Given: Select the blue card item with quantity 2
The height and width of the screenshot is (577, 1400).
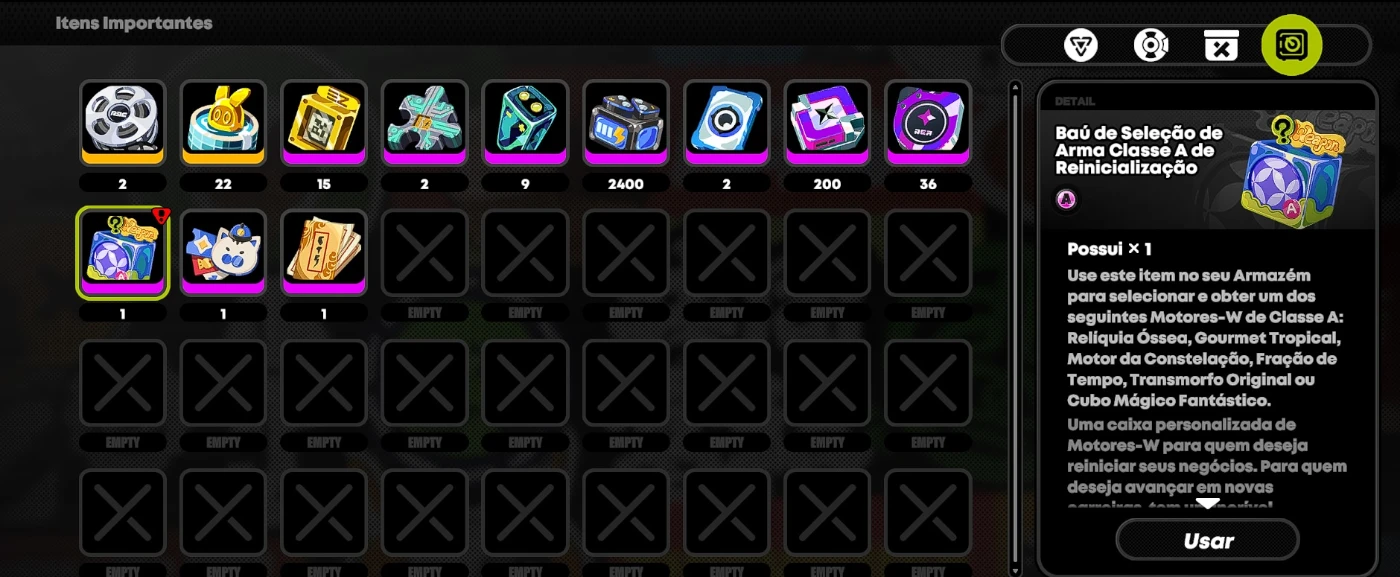Looking at the screenshot, I should [727, 123].
